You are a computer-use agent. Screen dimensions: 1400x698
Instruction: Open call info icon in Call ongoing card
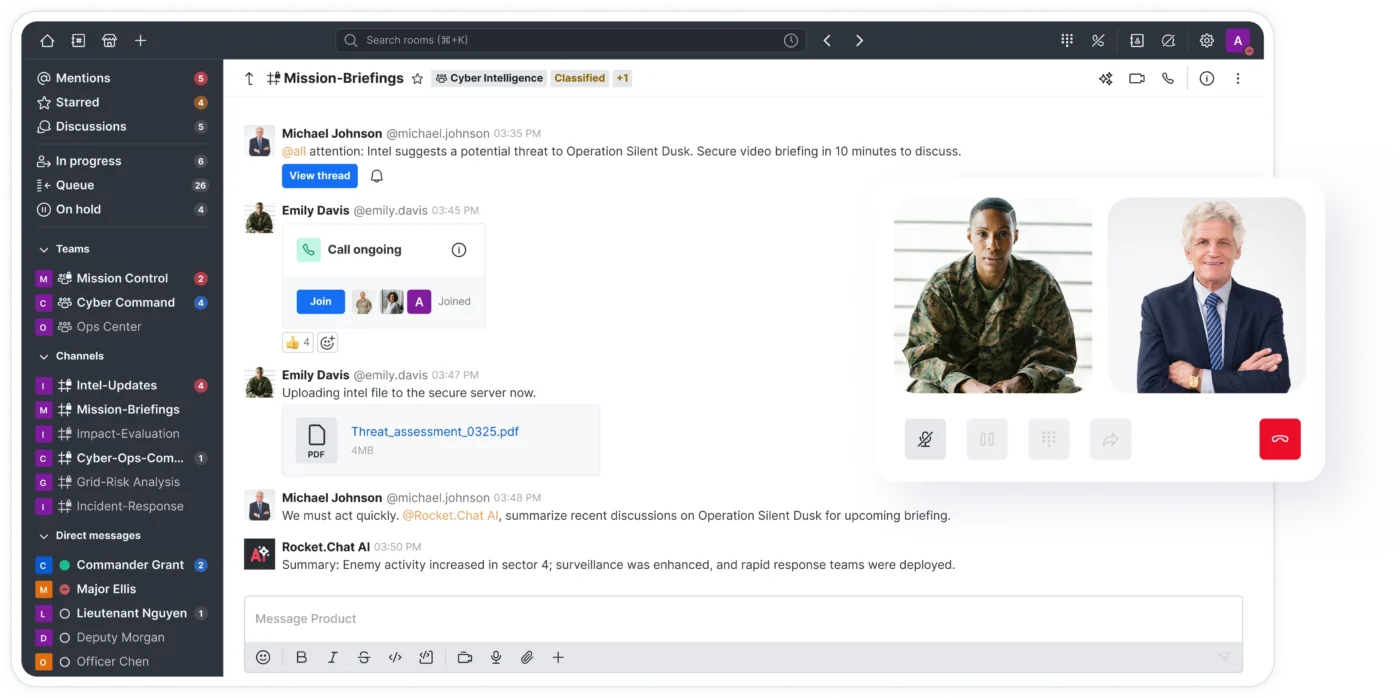(459, 250)
